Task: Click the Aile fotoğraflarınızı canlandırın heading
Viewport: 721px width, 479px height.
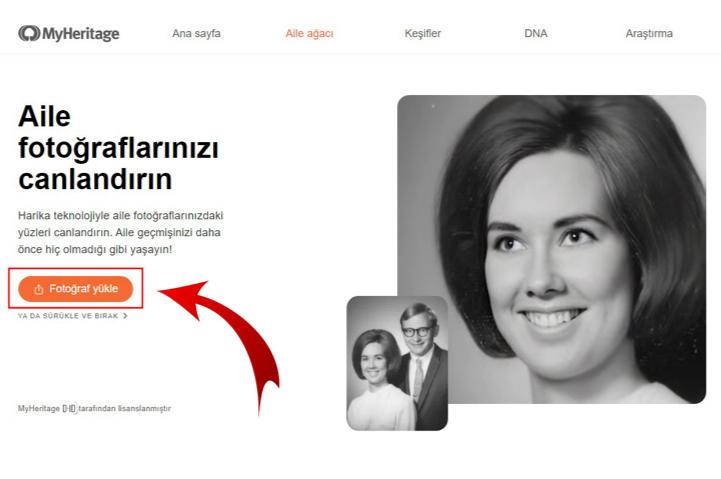Action: [118, 148]
